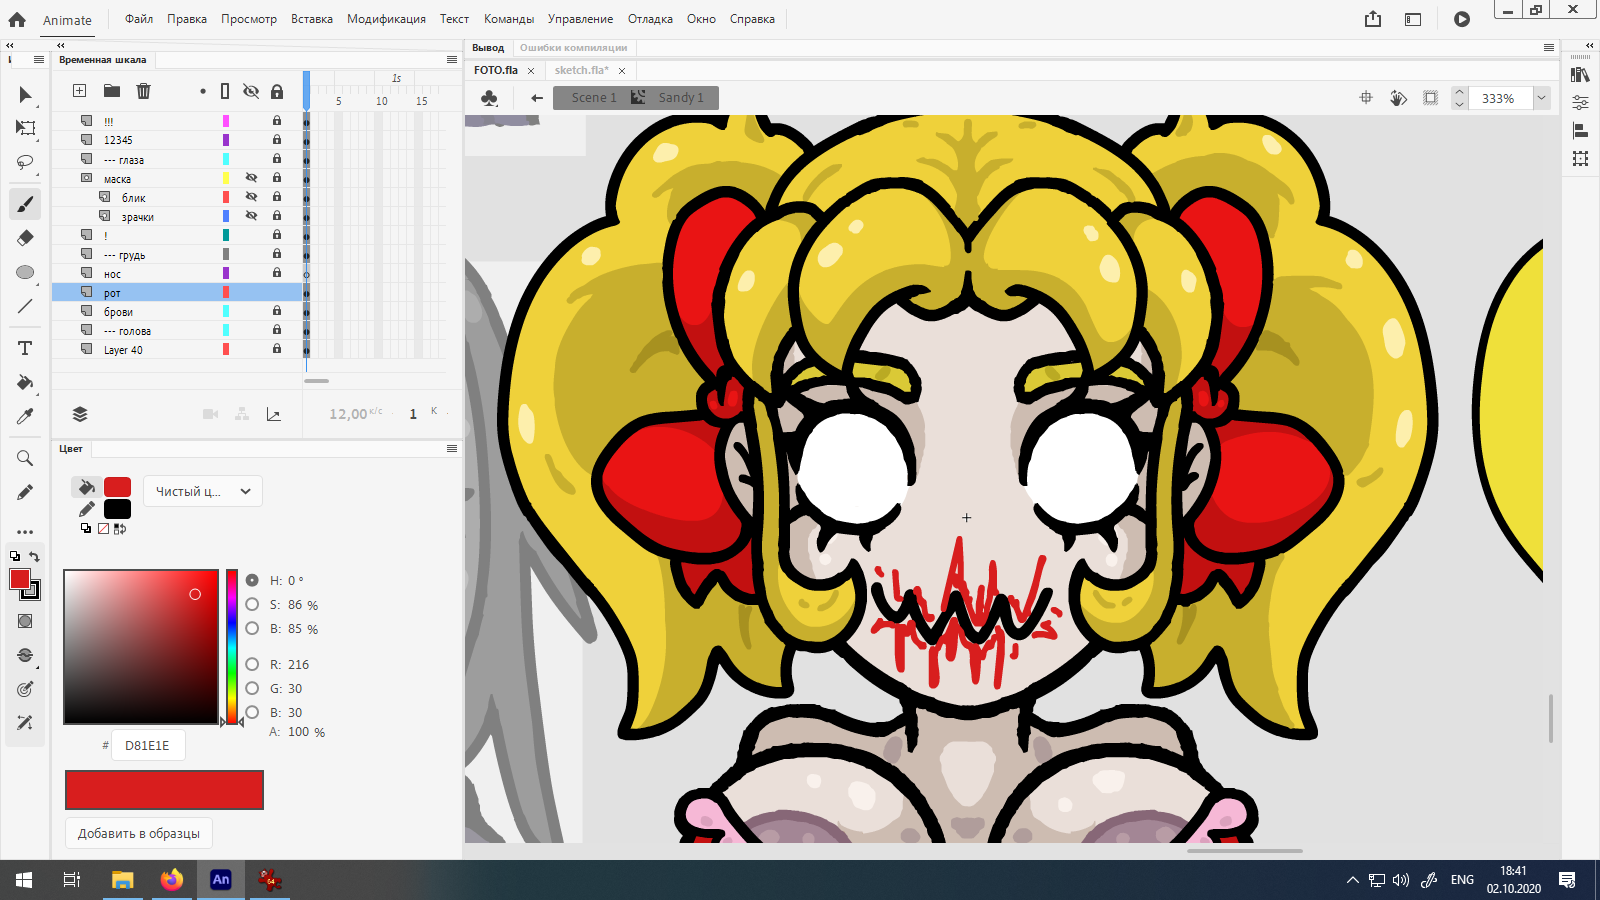Screen dimensions: 1600x900
Task: Select the R red channel radio button
Action: [x=252, y=664]
